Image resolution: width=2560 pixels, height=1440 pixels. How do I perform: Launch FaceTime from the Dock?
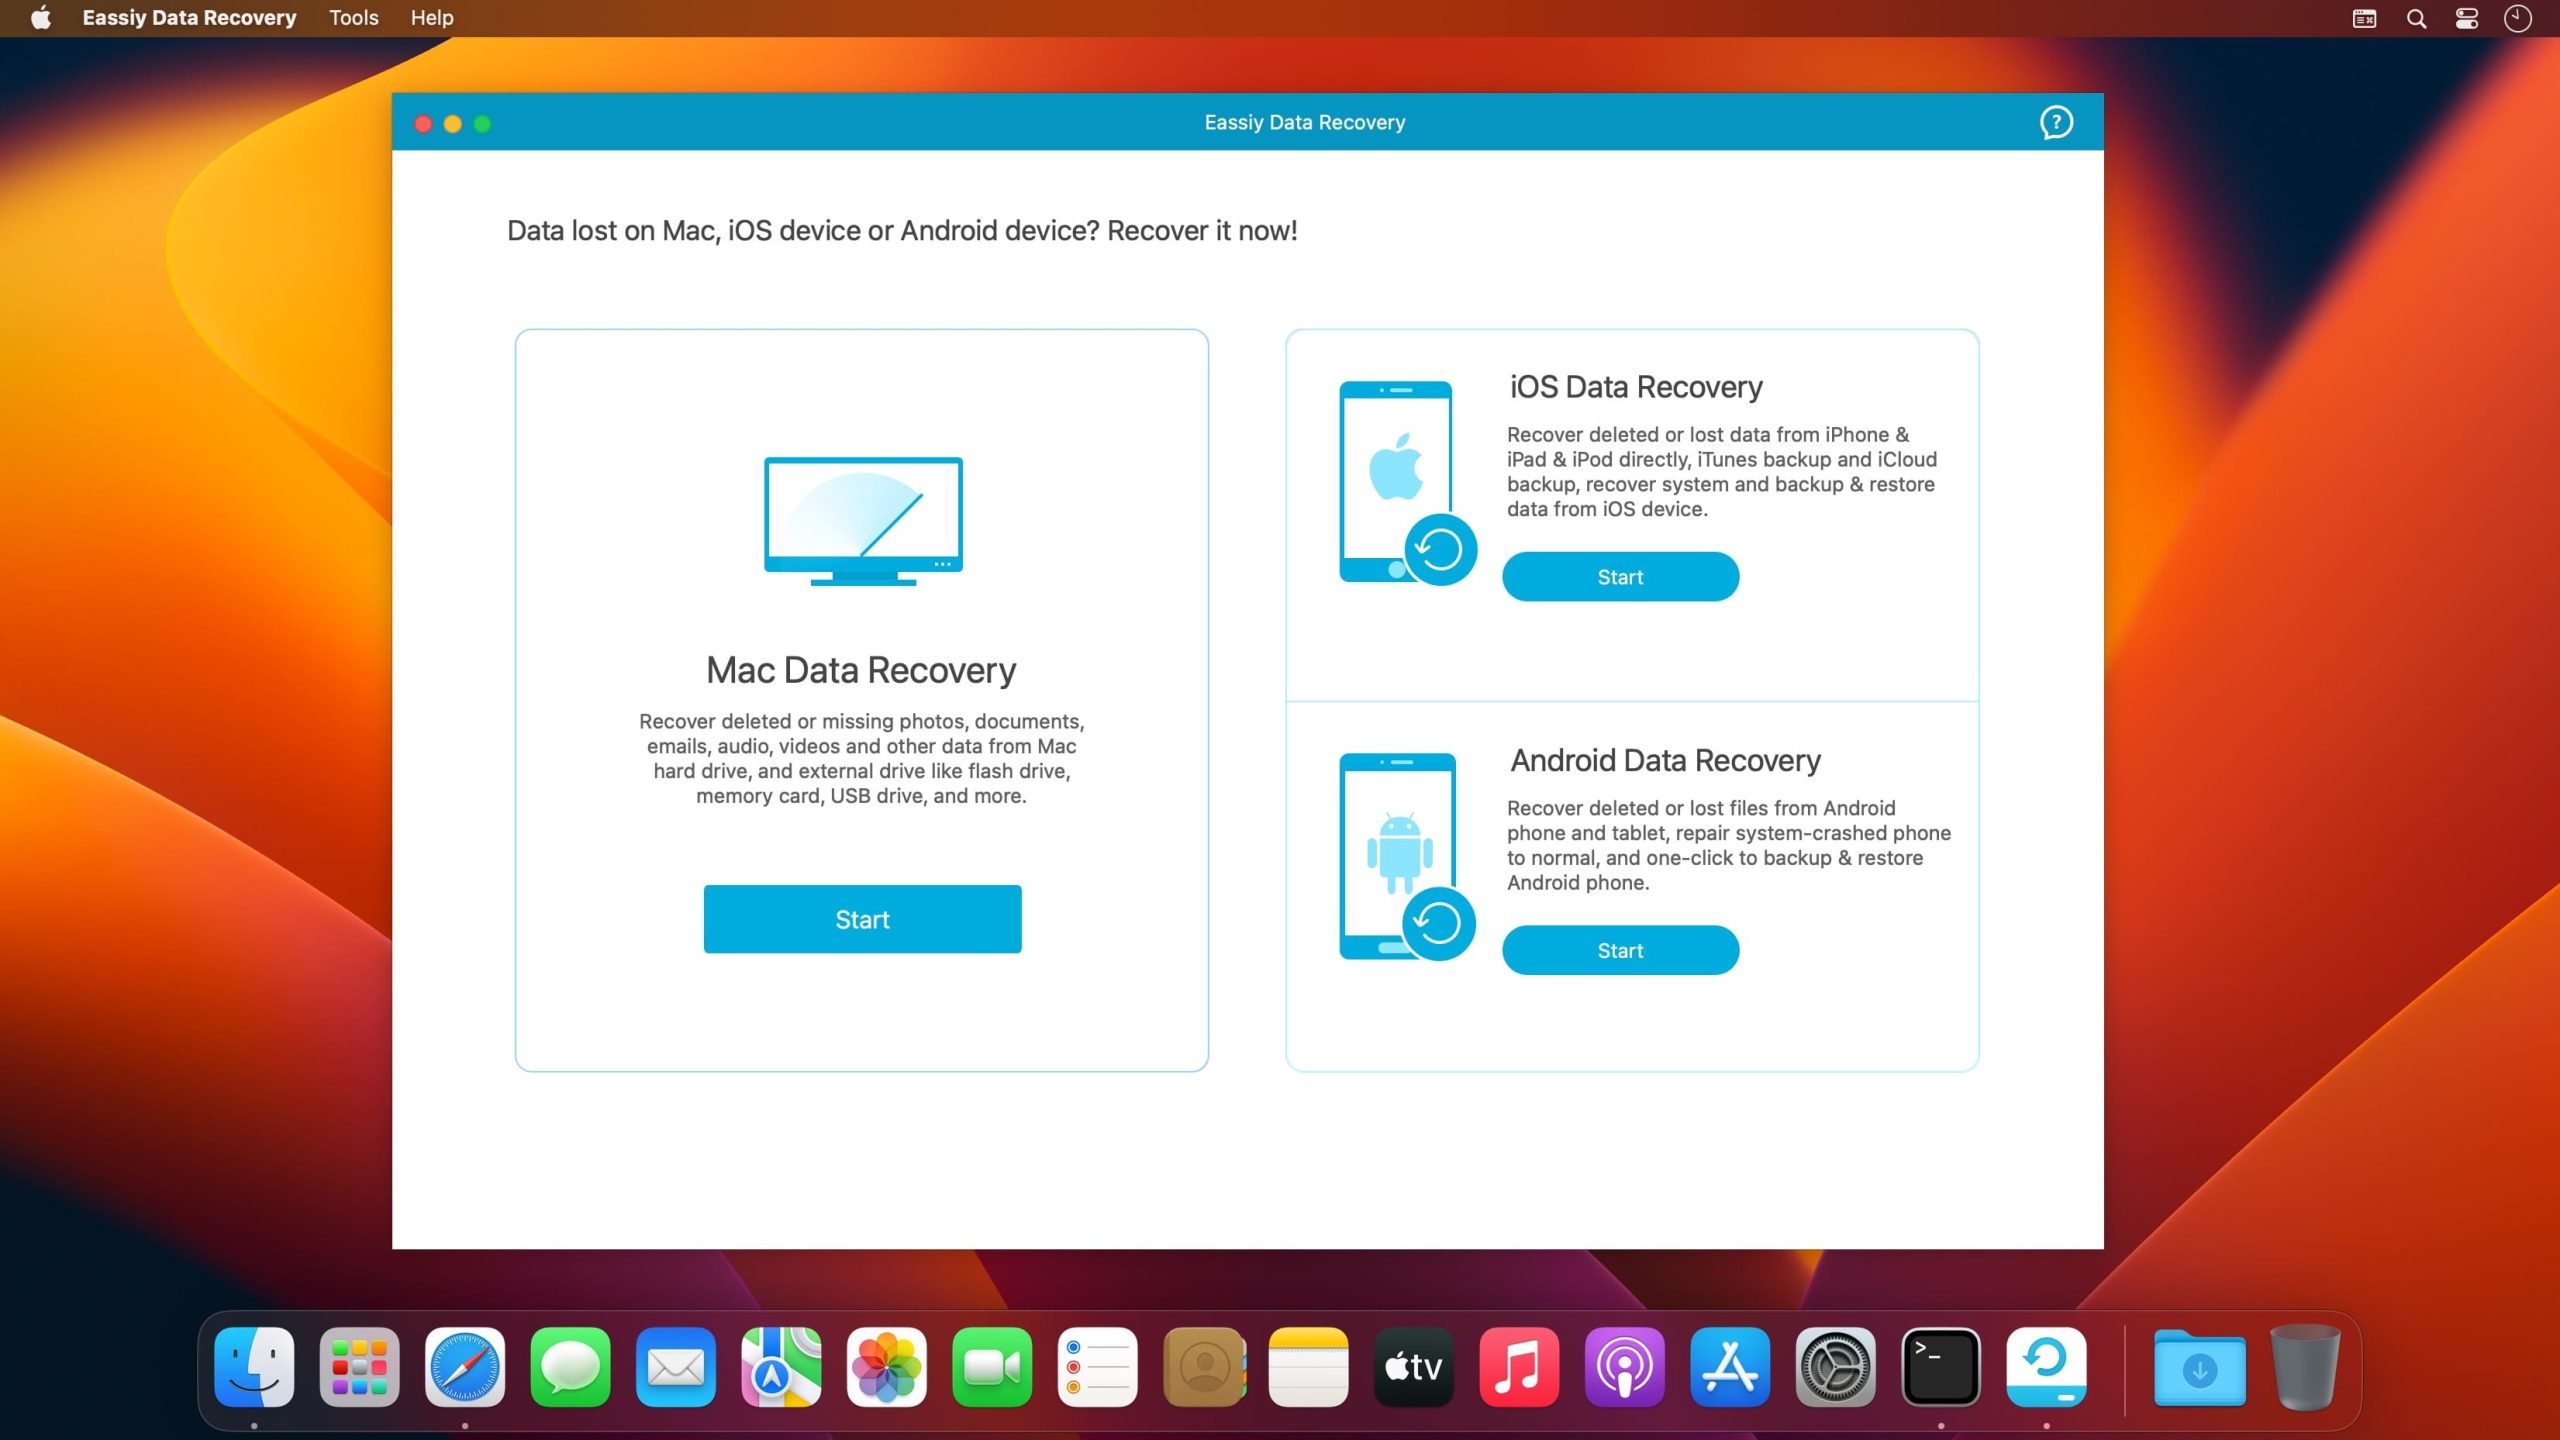pyautogui.click(x=992, y=1367)
